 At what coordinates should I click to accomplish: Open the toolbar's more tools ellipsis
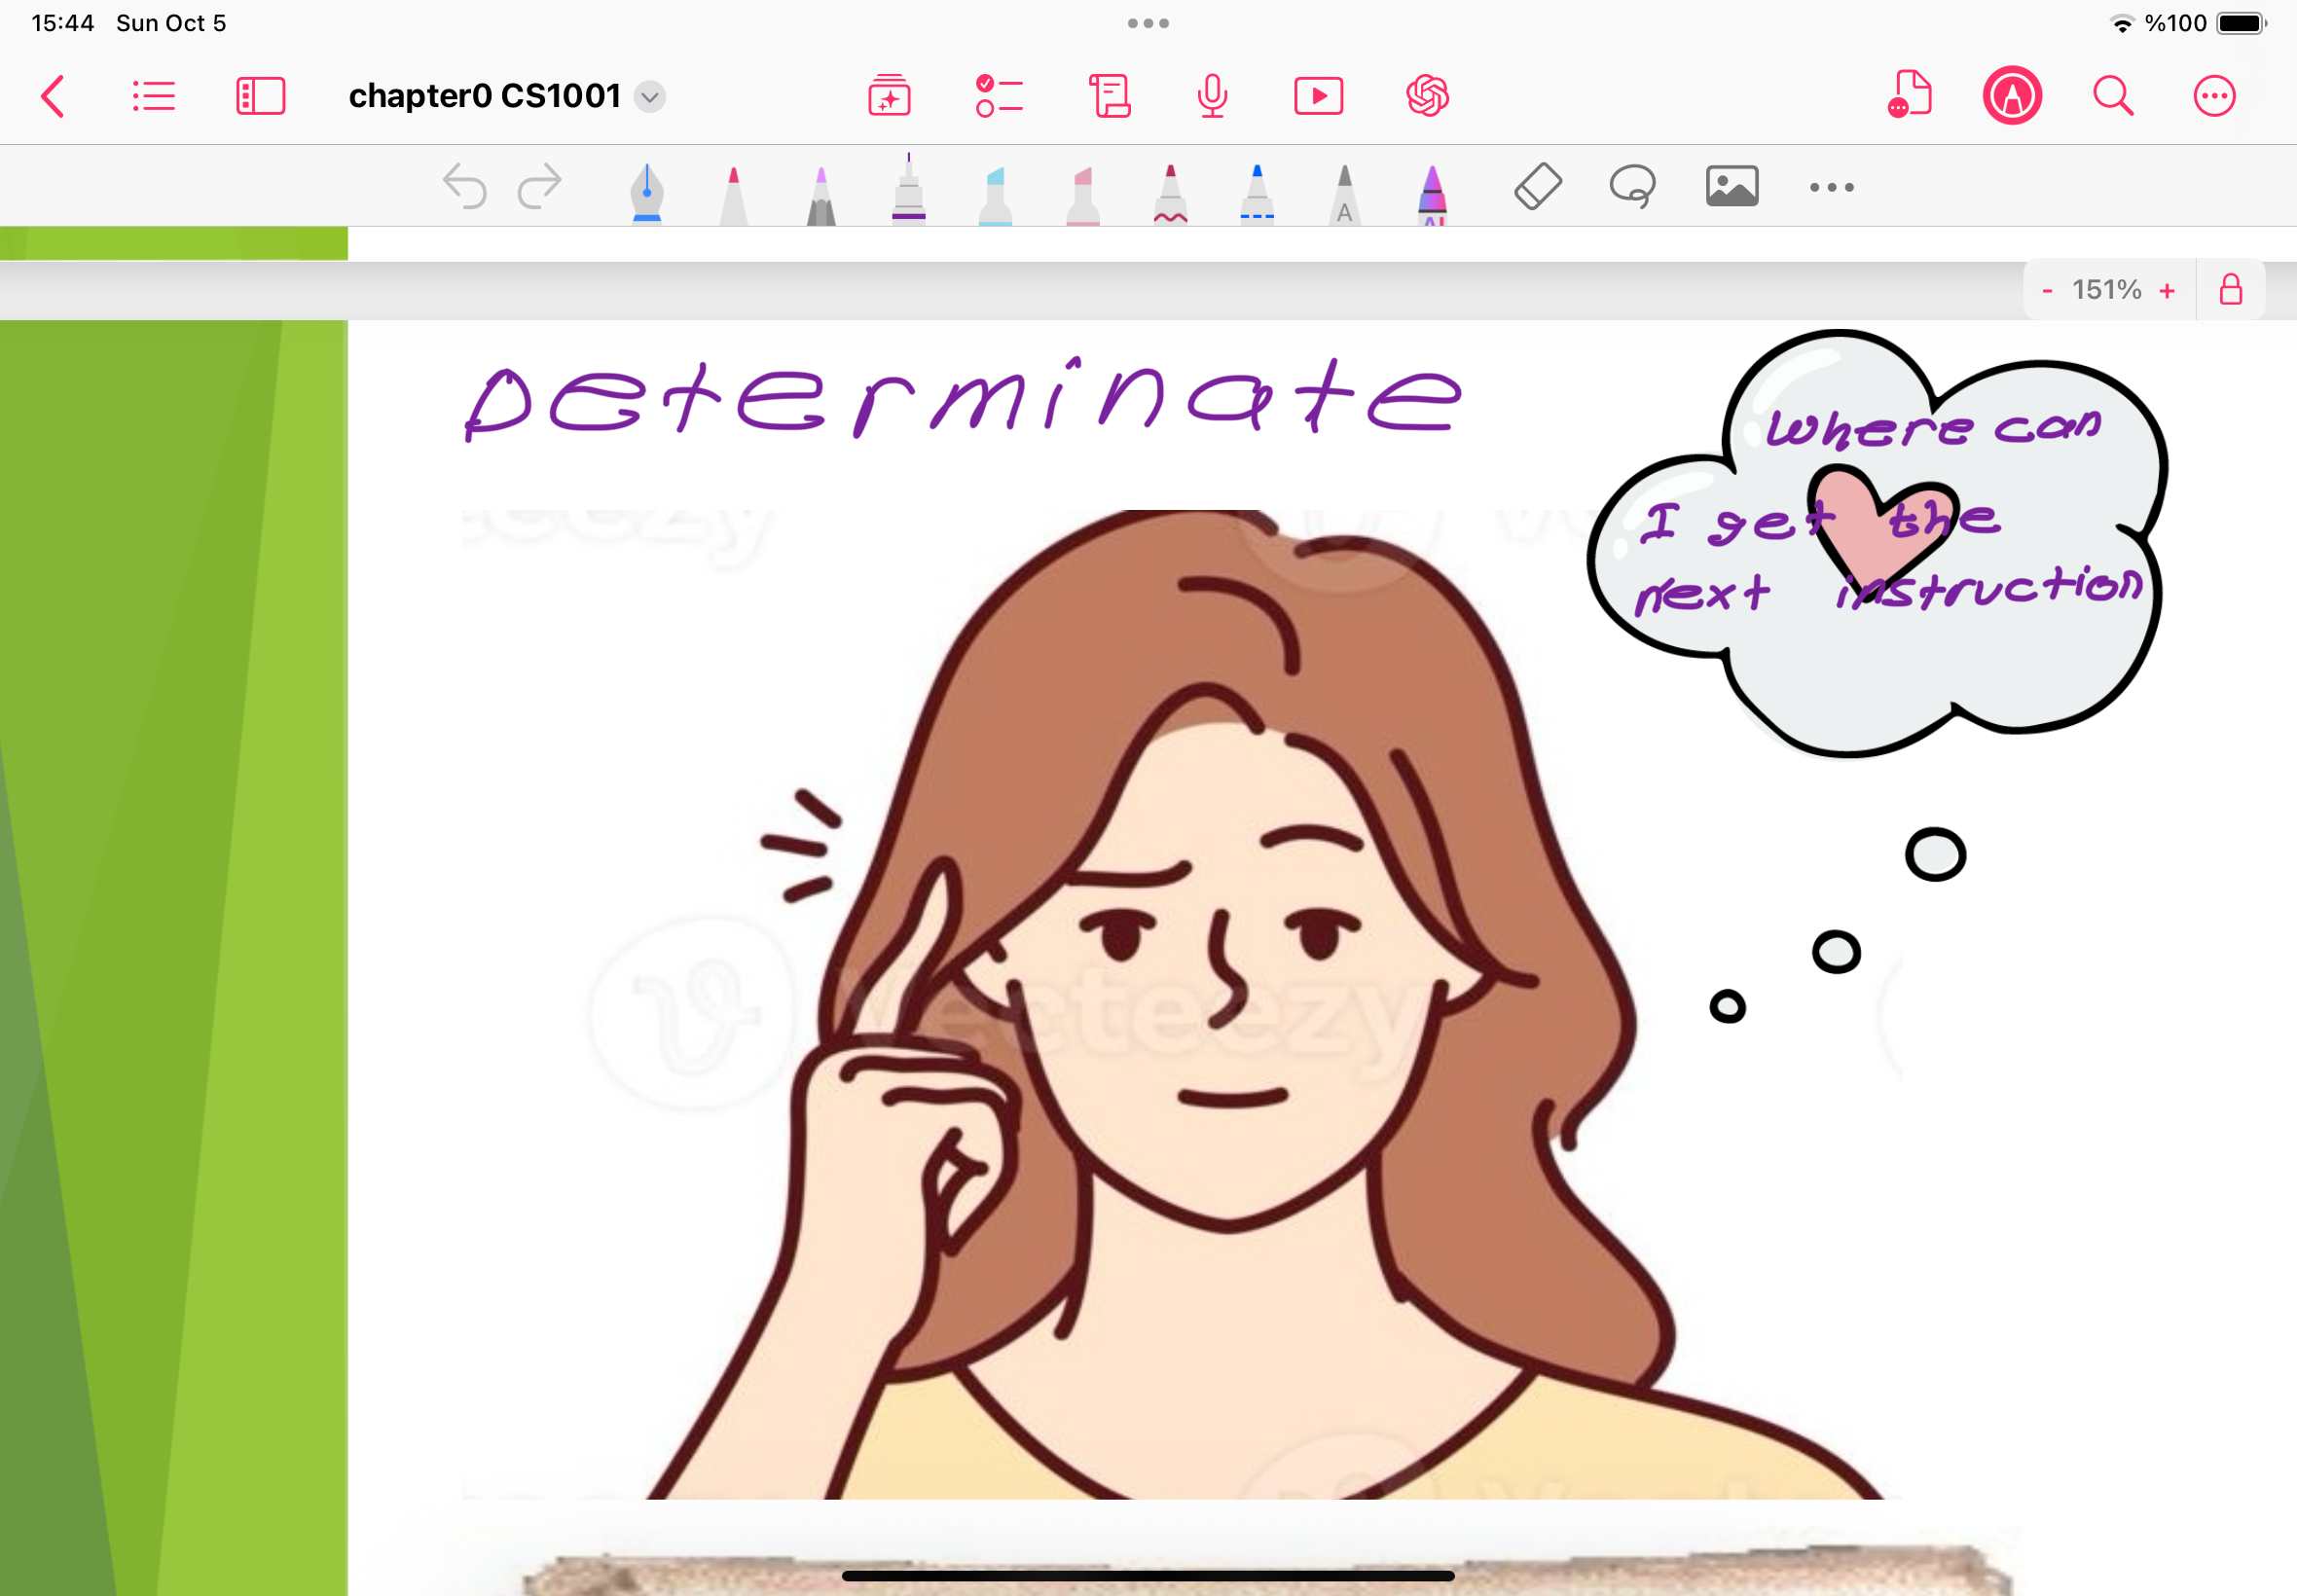point(1832,187)
